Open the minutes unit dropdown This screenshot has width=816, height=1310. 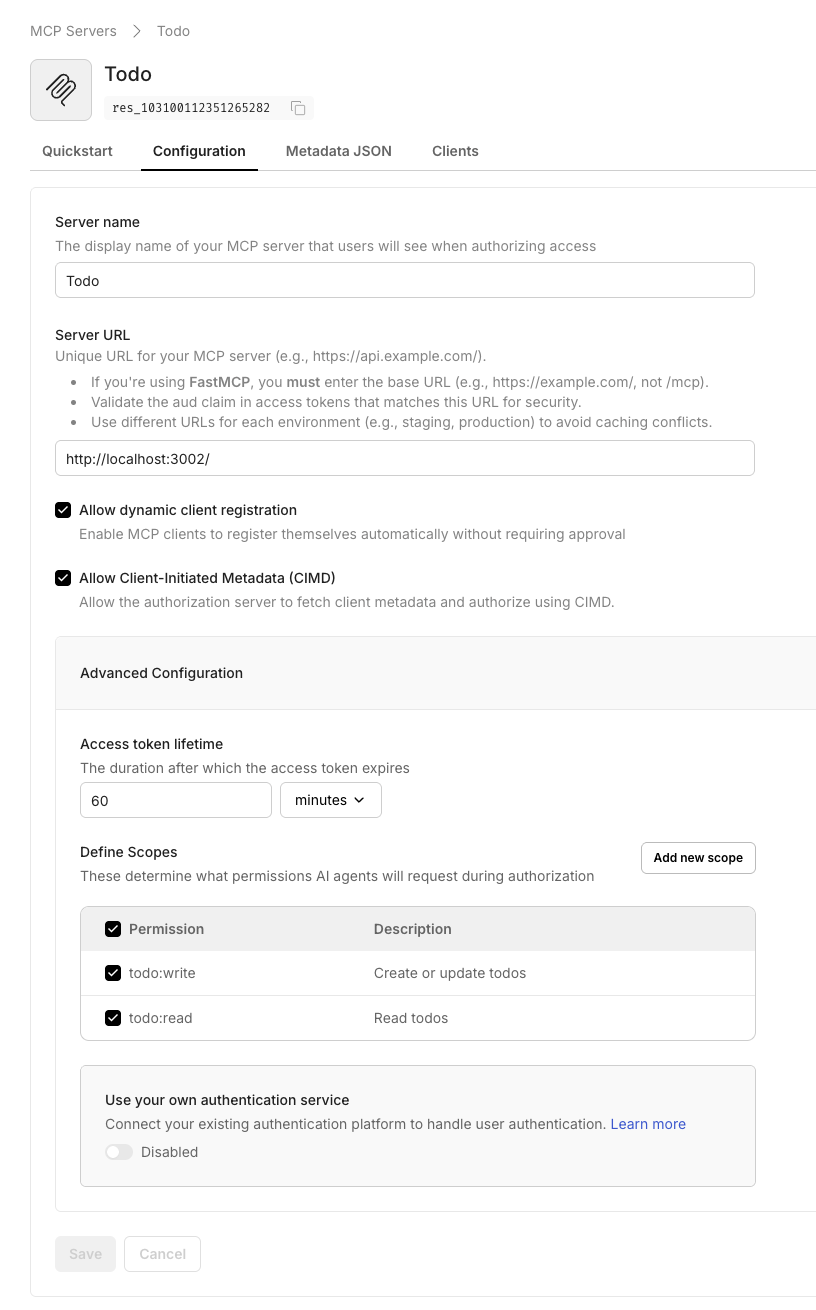tap(330, 800)
